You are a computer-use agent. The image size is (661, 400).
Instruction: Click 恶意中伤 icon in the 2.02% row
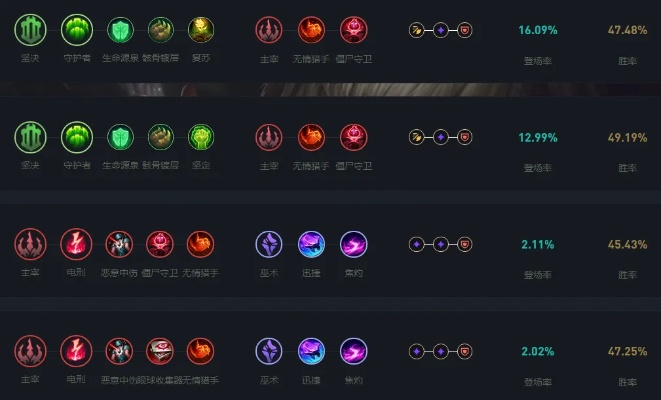pyautogui.click(x=120, y=351)
